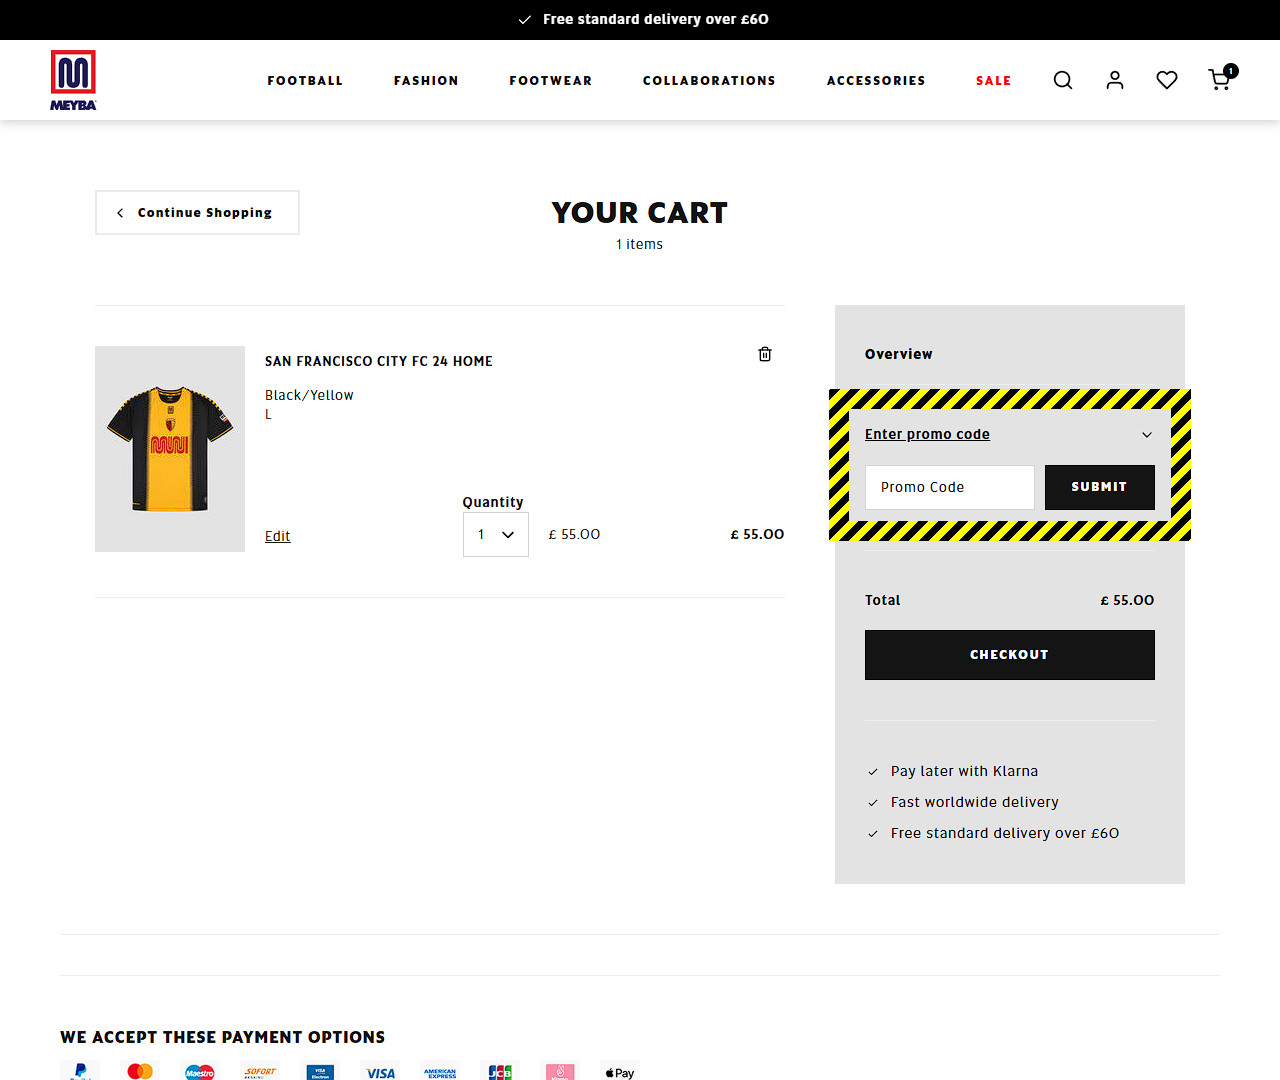Click Continue Shopping button
1280x1080 pixels.
[197, 213]
